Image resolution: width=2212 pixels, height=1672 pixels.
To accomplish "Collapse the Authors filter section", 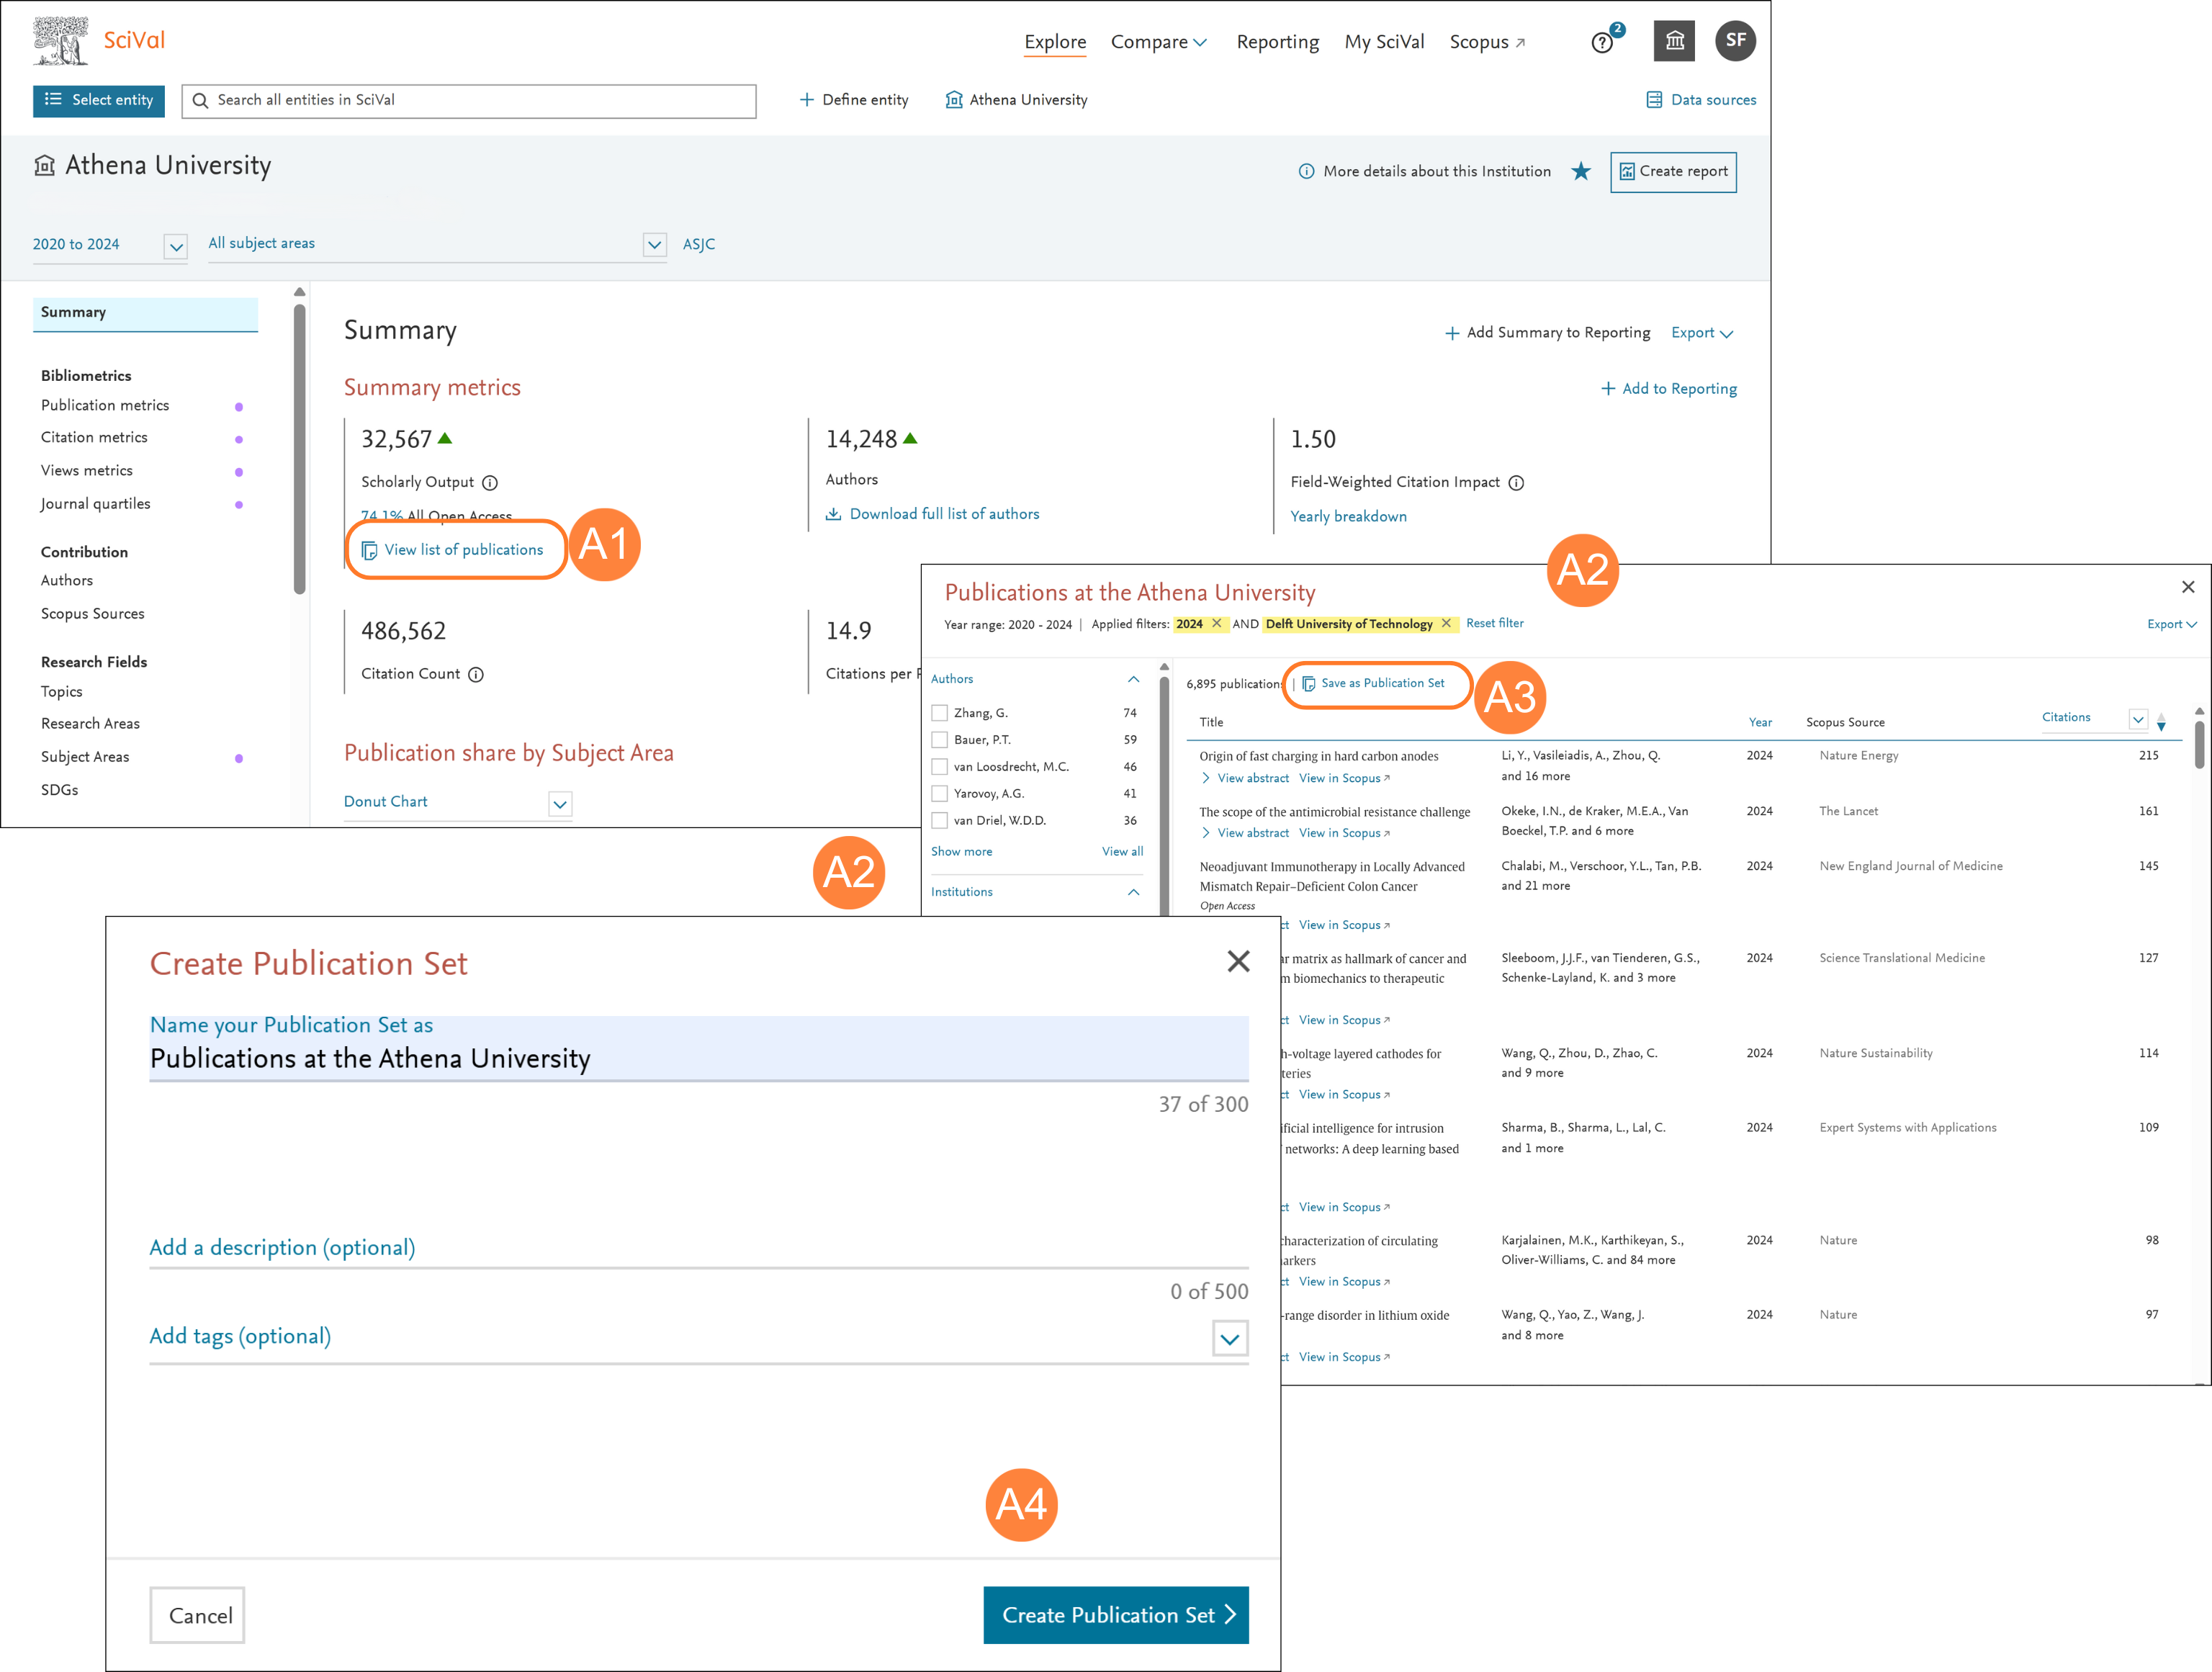I will click(x=1133, y=679).
